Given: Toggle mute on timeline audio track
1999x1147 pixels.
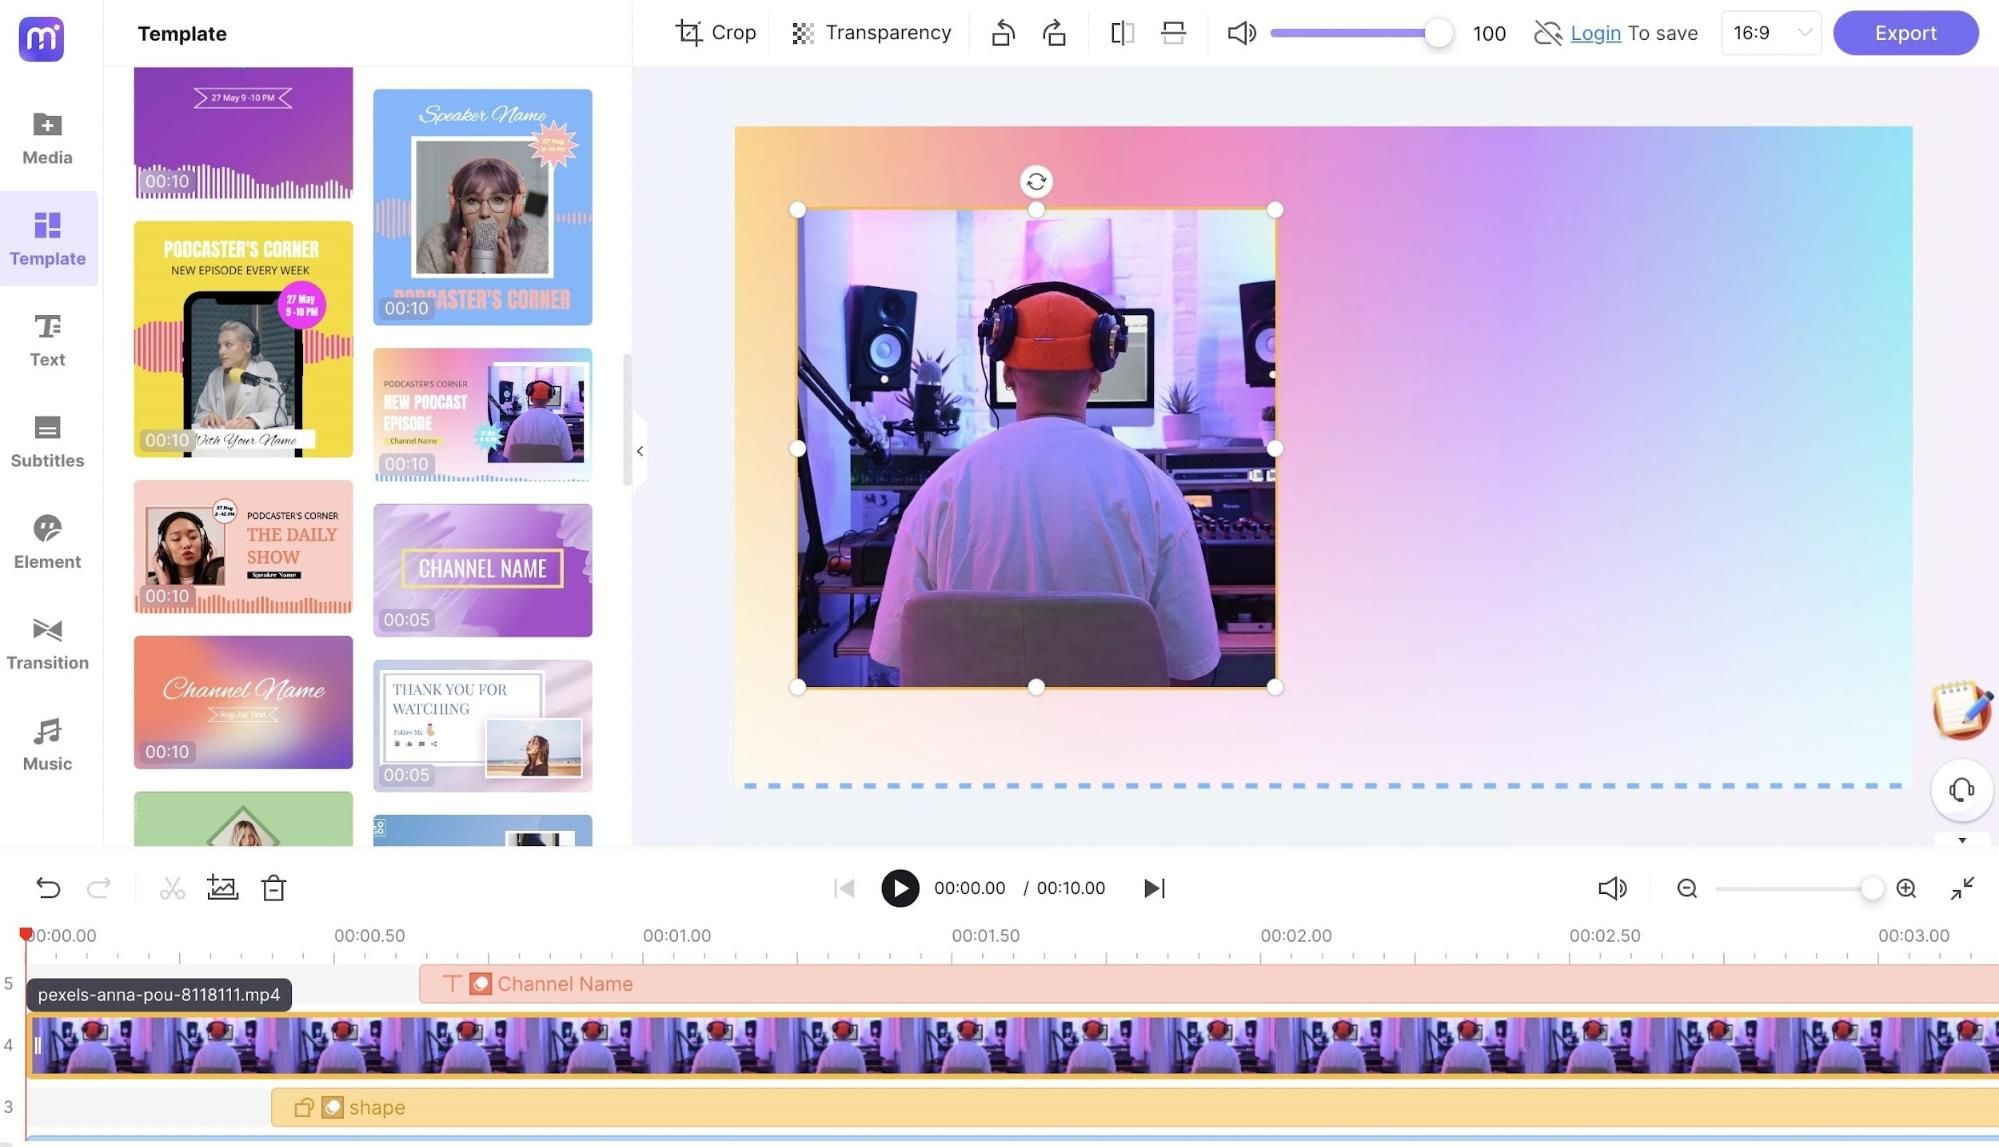Looking at the screenshot, I should (x=1613, y=889).
